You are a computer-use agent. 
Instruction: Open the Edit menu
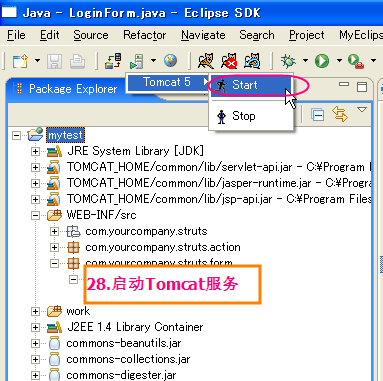click(49, 35)
